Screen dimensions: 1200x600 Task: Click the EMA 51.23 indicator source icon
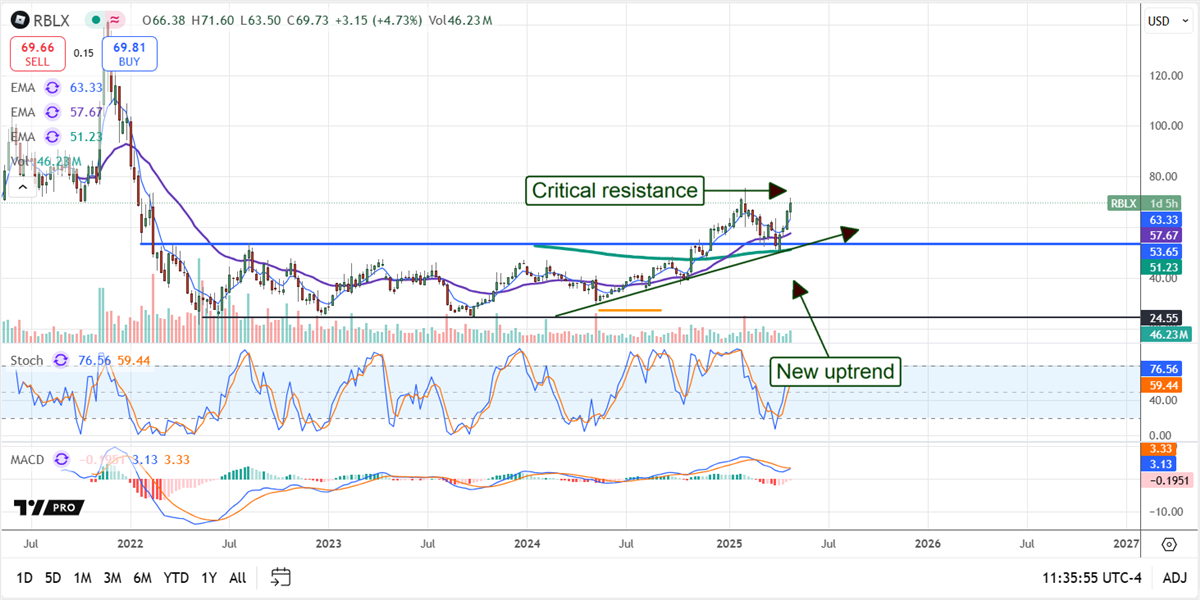[53, 136]
